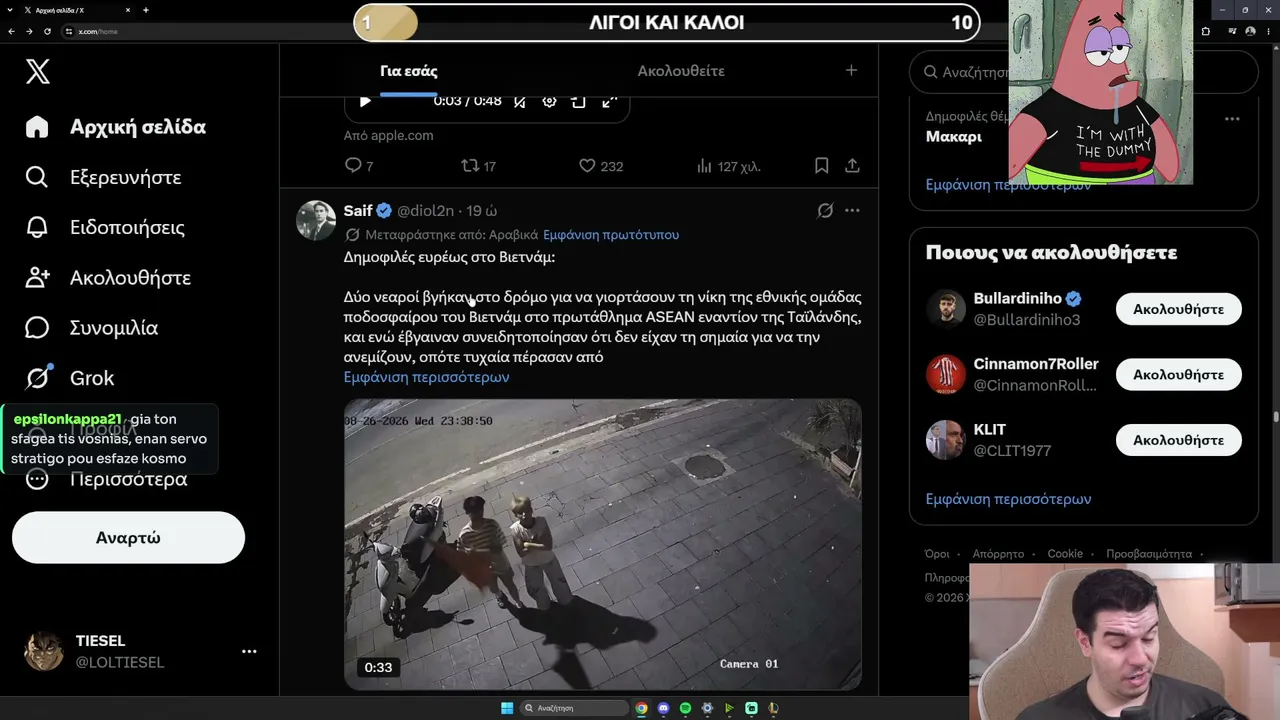Image resolution: width=1280 pixels, height=720 pixels.
Task: Open the Grok icon in sidebar
Action: (x=37, y=378)
